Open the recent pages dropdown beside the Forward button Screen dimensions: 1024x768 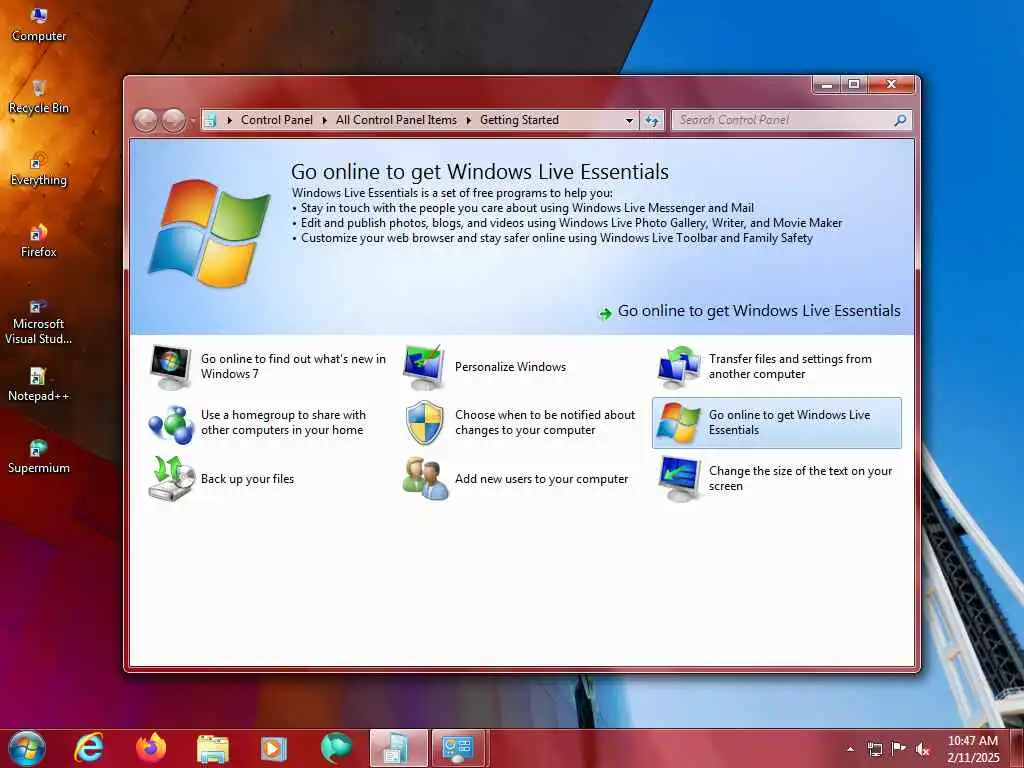[193, 121]
